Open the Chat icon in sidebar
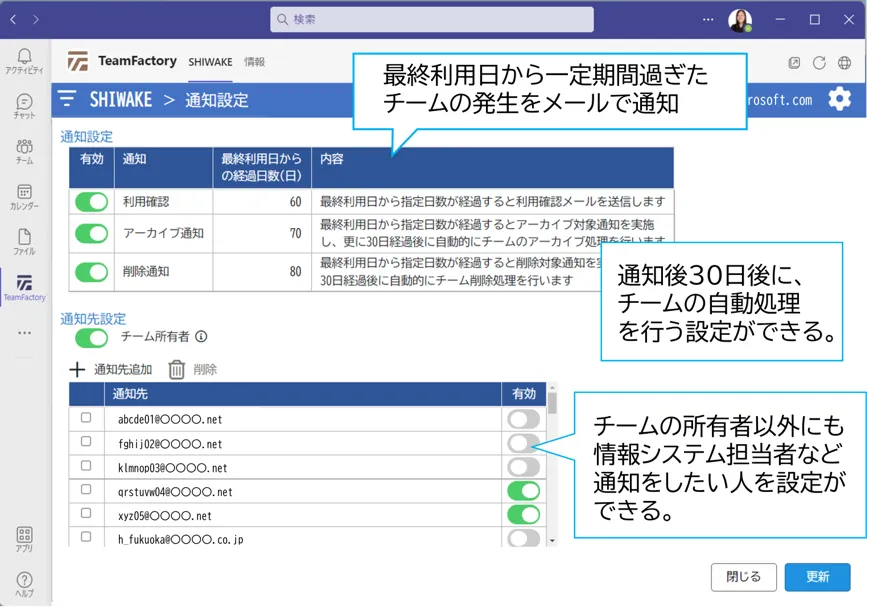The width and height of the screenshot is (882, 608). 24,106
